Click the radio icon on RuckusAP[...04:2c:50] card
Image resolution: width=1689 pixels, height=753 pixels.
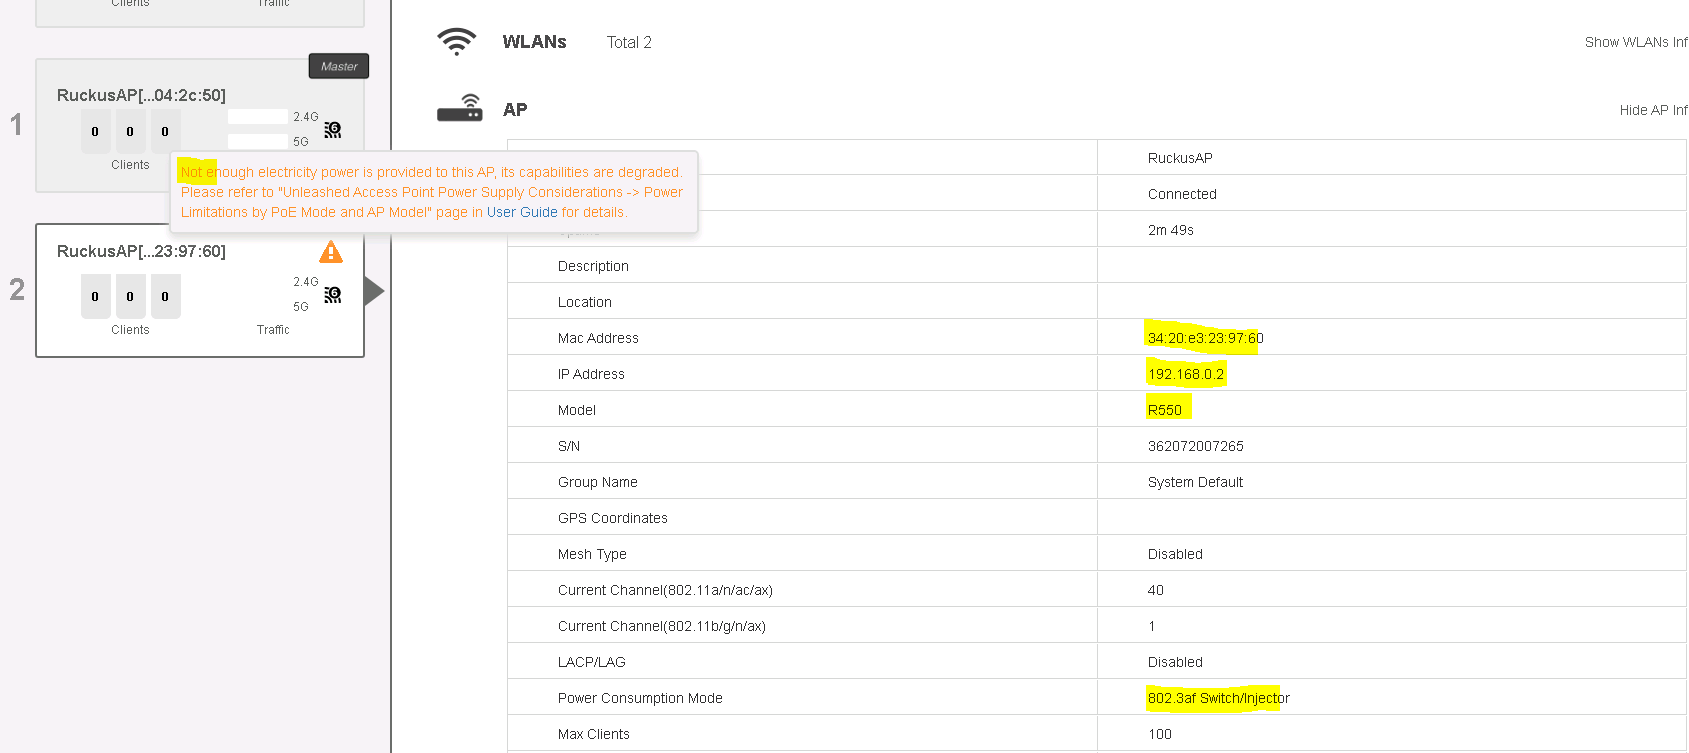pos(333,130)
